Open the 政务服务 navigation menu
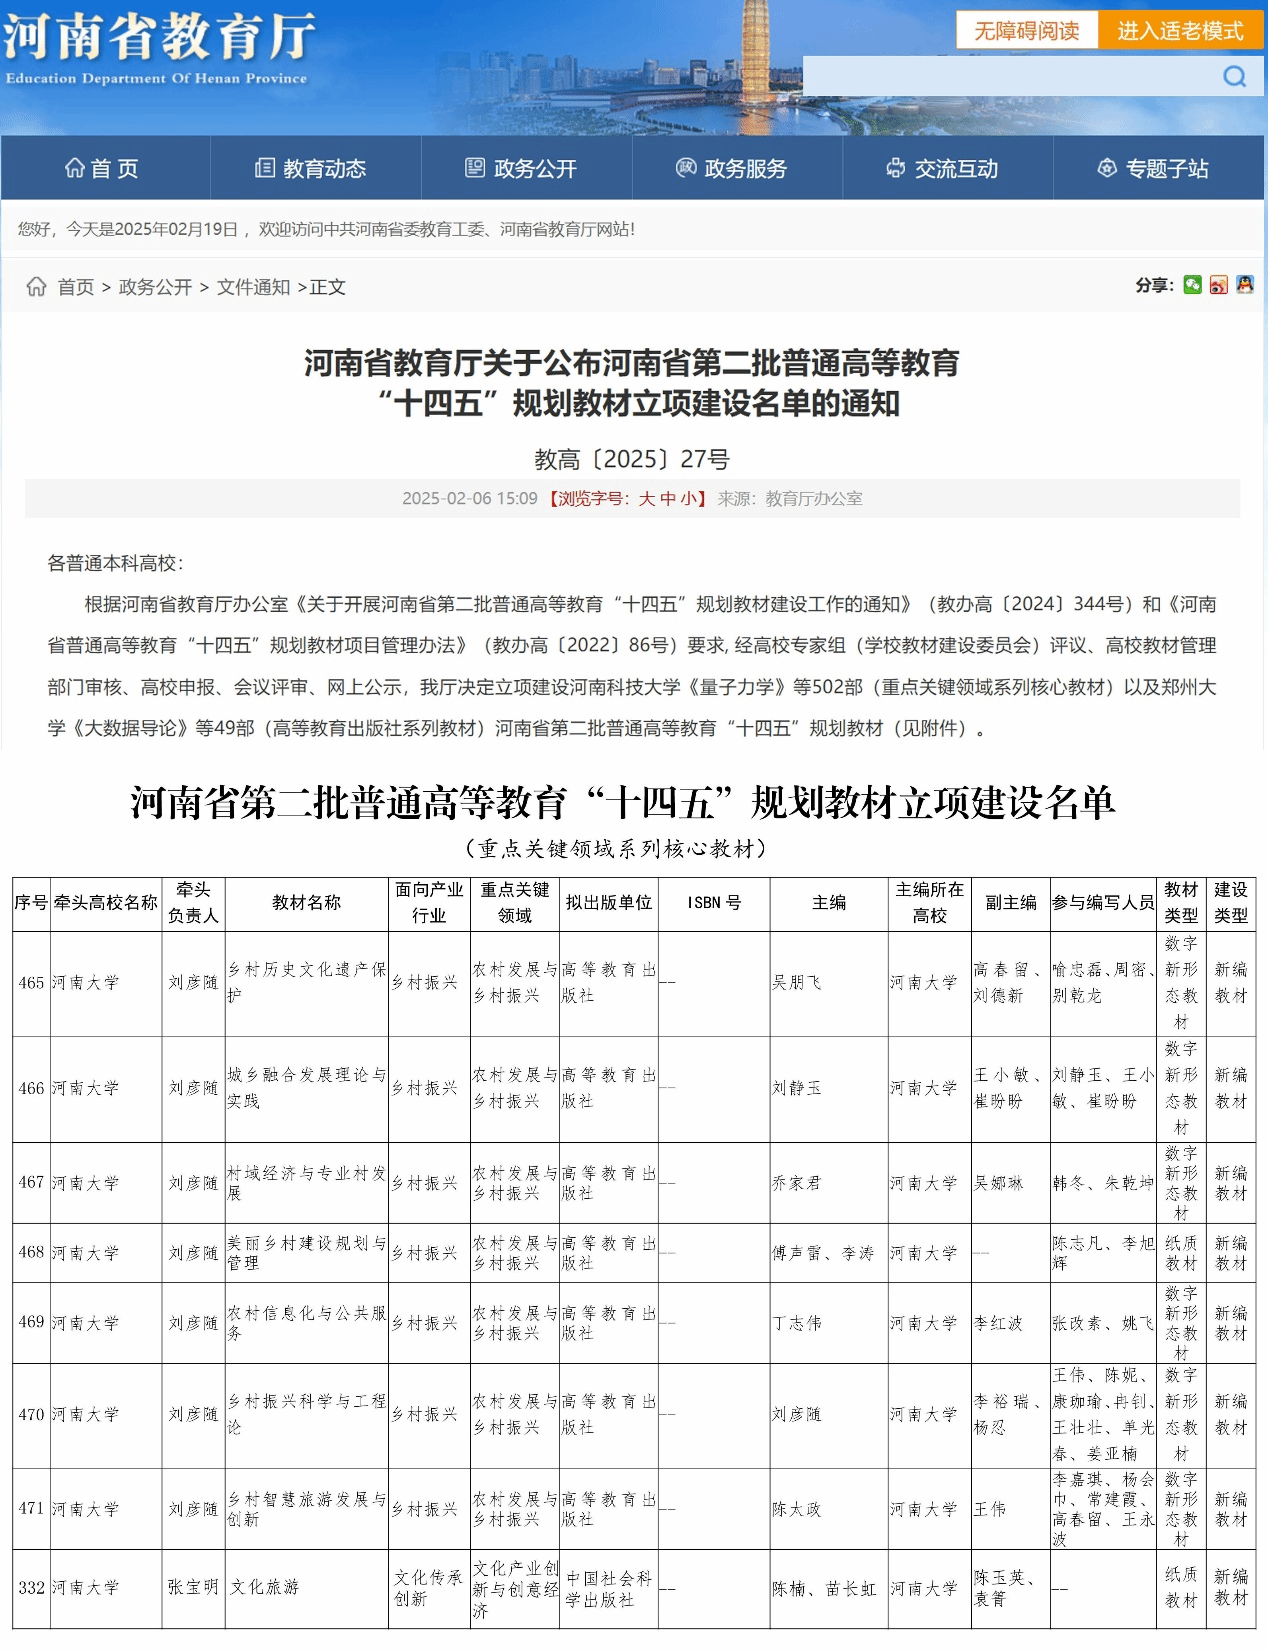The image size is (1268, 1651). (x=732, y=168)
